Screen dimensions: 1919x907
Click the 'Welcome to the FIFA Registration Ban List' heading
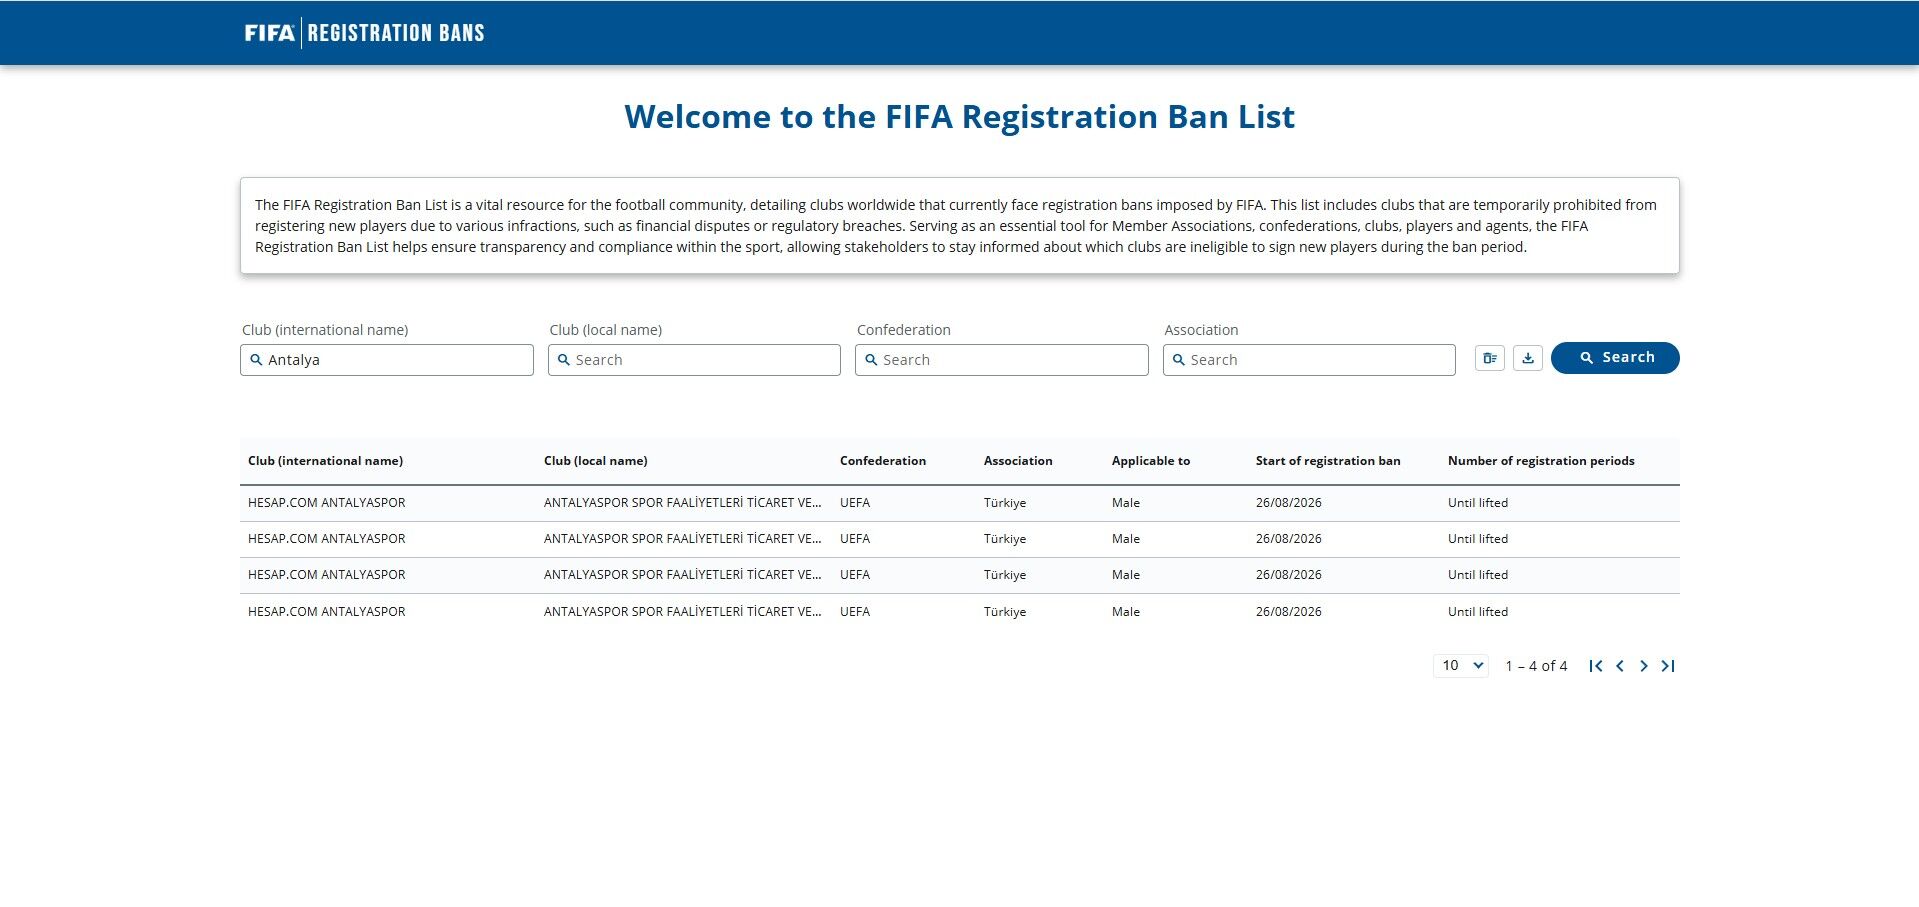[960, 117]
